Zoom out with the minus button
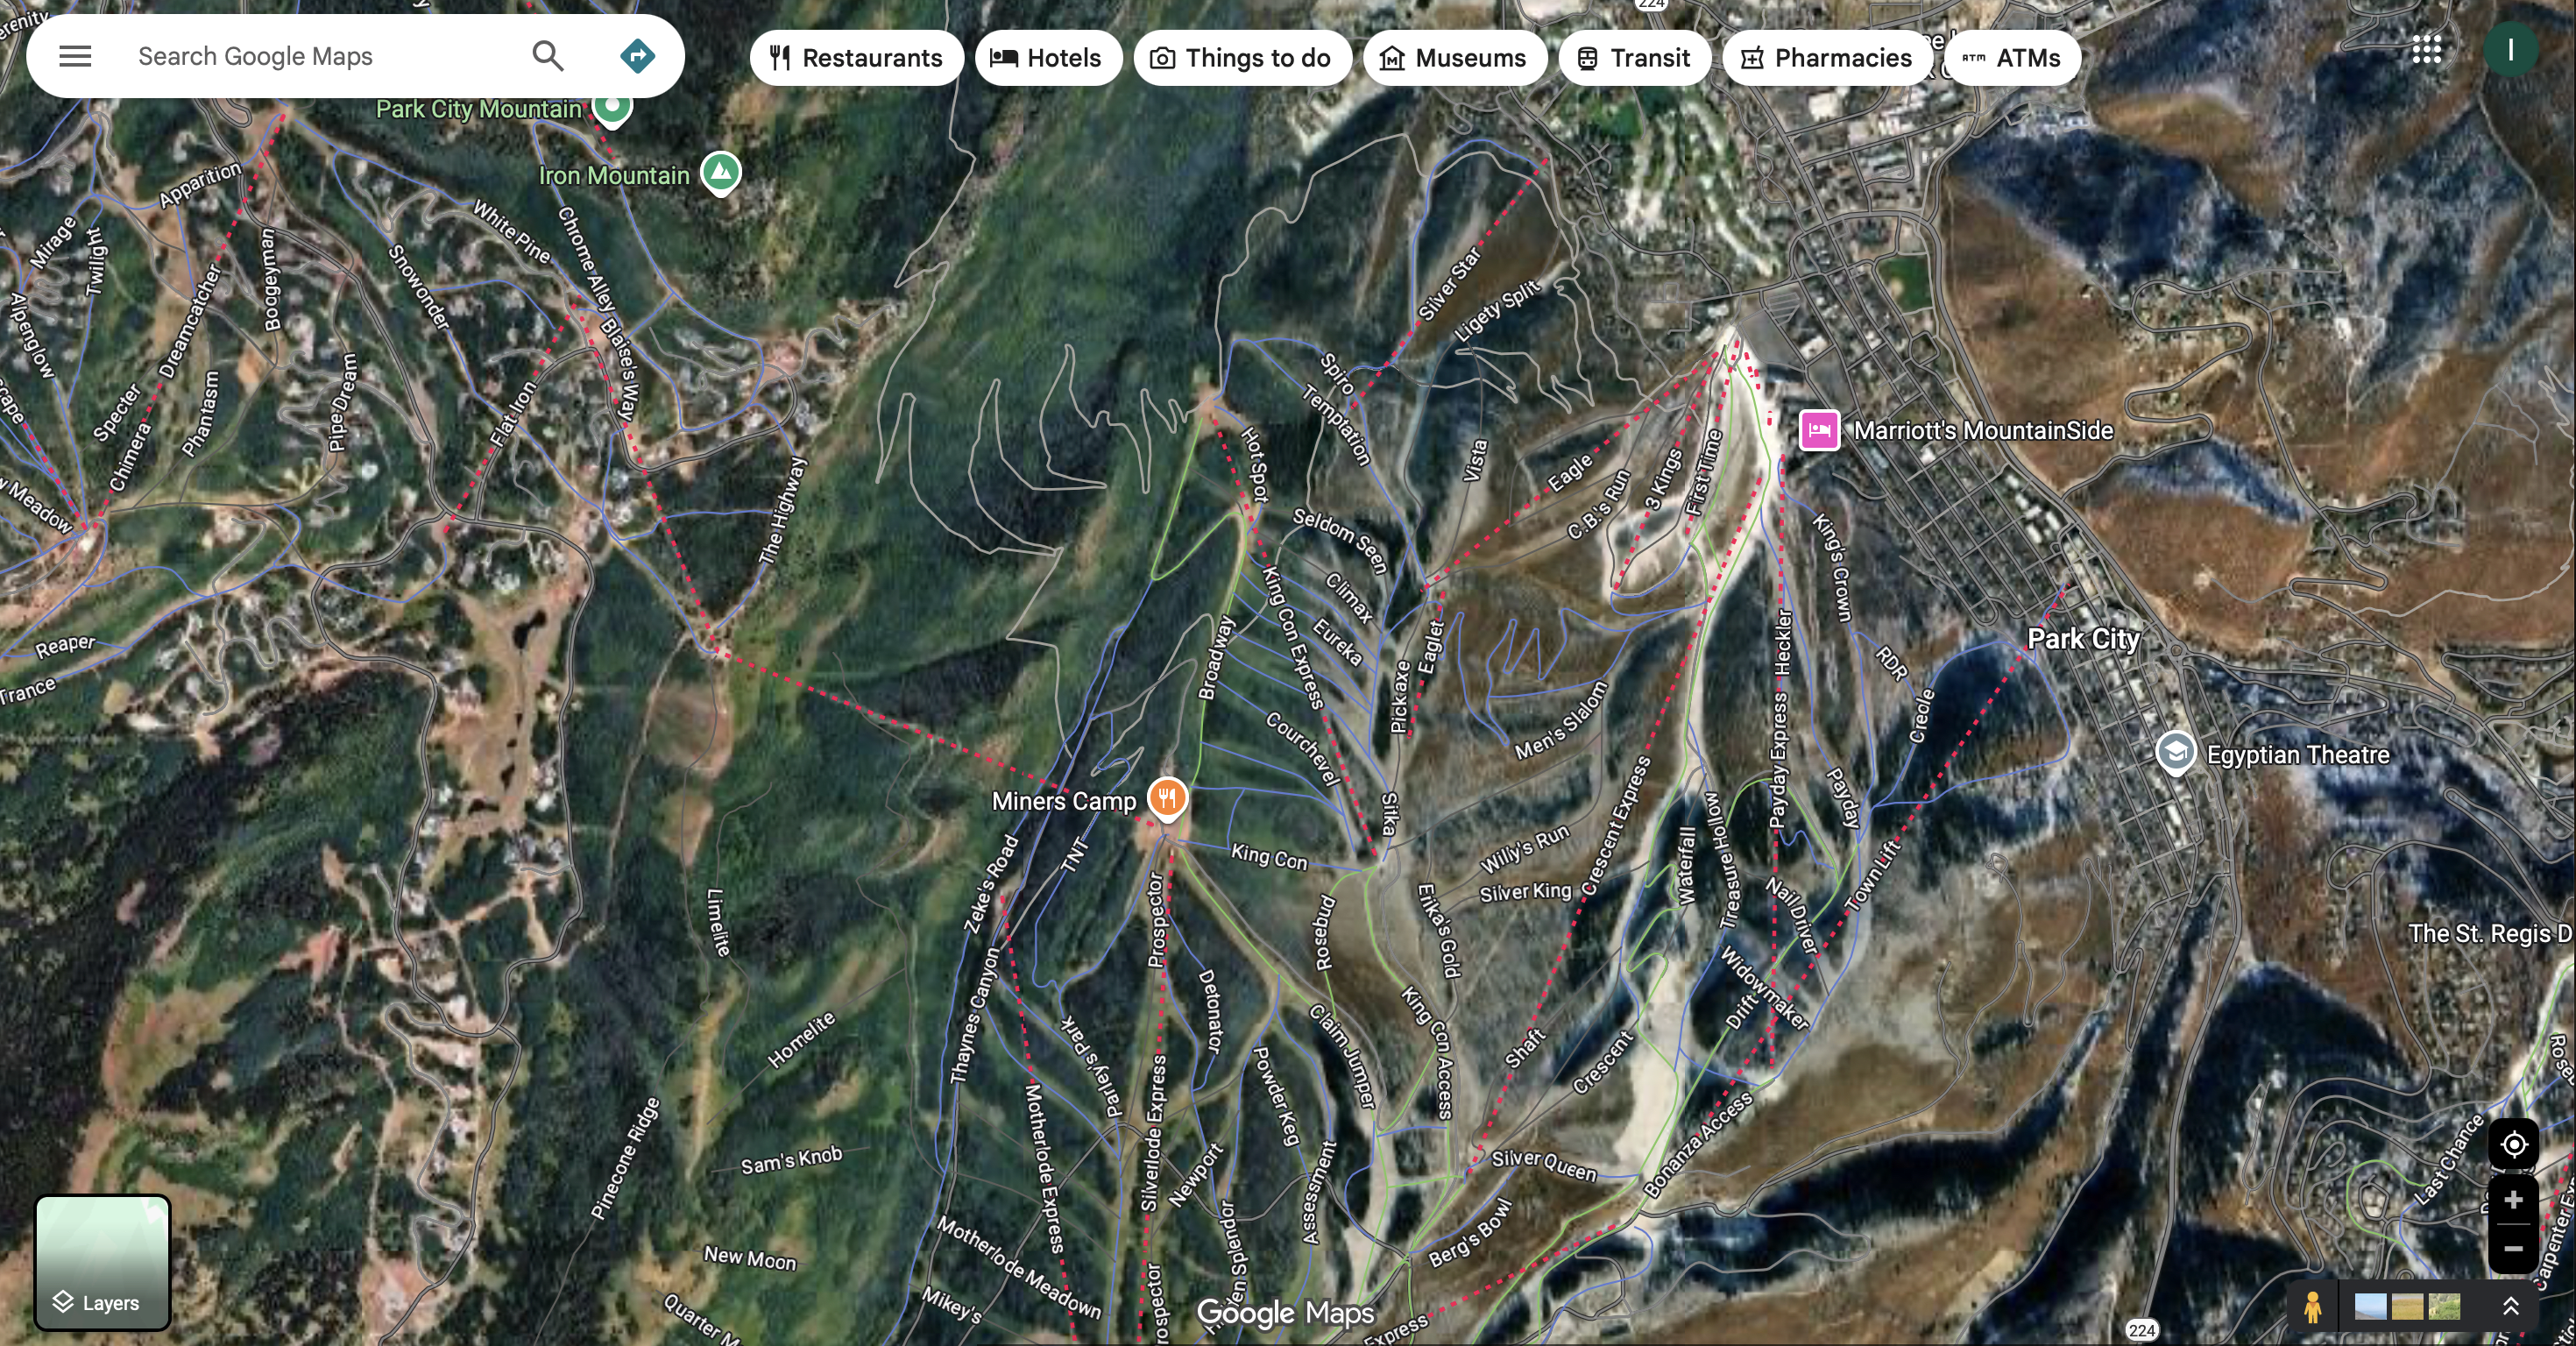Screen dimensions: 2576x1346 tap(2513, 1249)
